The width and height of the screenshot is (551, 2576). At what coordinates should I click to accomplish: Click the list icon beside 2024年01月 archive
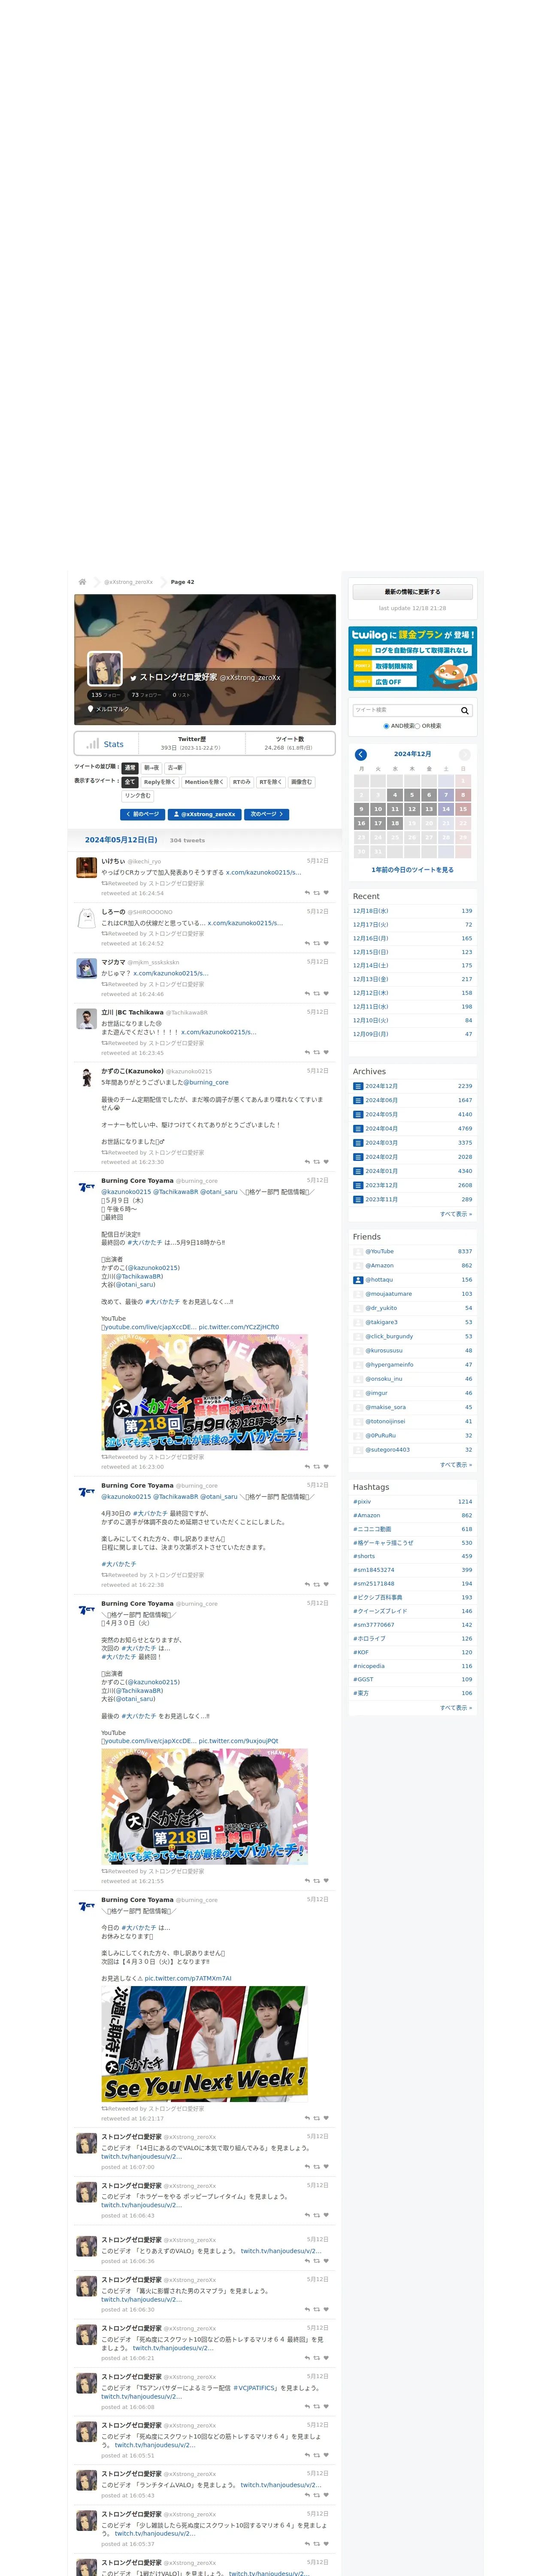click(358, 1171)
